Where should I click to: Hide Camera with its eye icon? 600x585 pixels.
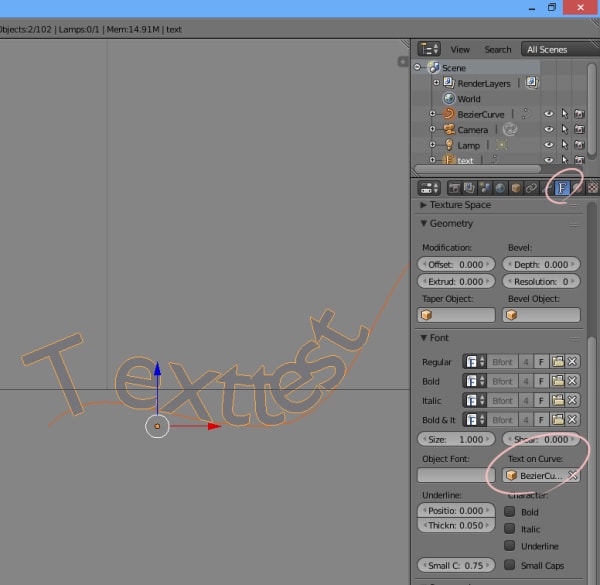coord(548,129)
